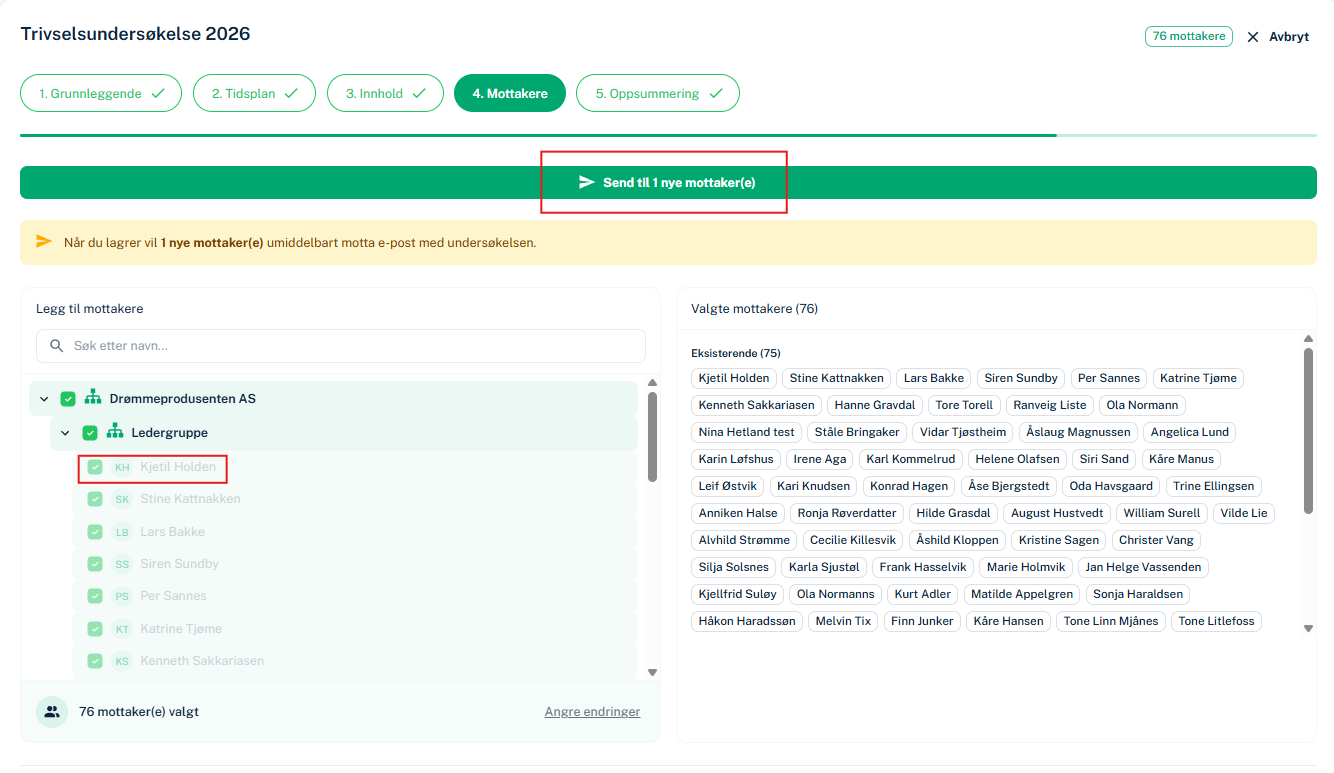Toggle the Drømmeprodusenten AS checkbox

(68, 399)
